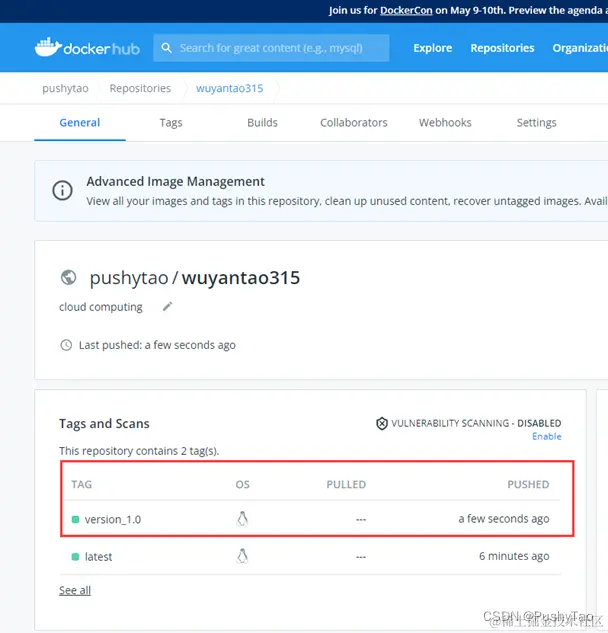Enable vulnerability scanning via Enable link
608x633 pixels.
547,436
